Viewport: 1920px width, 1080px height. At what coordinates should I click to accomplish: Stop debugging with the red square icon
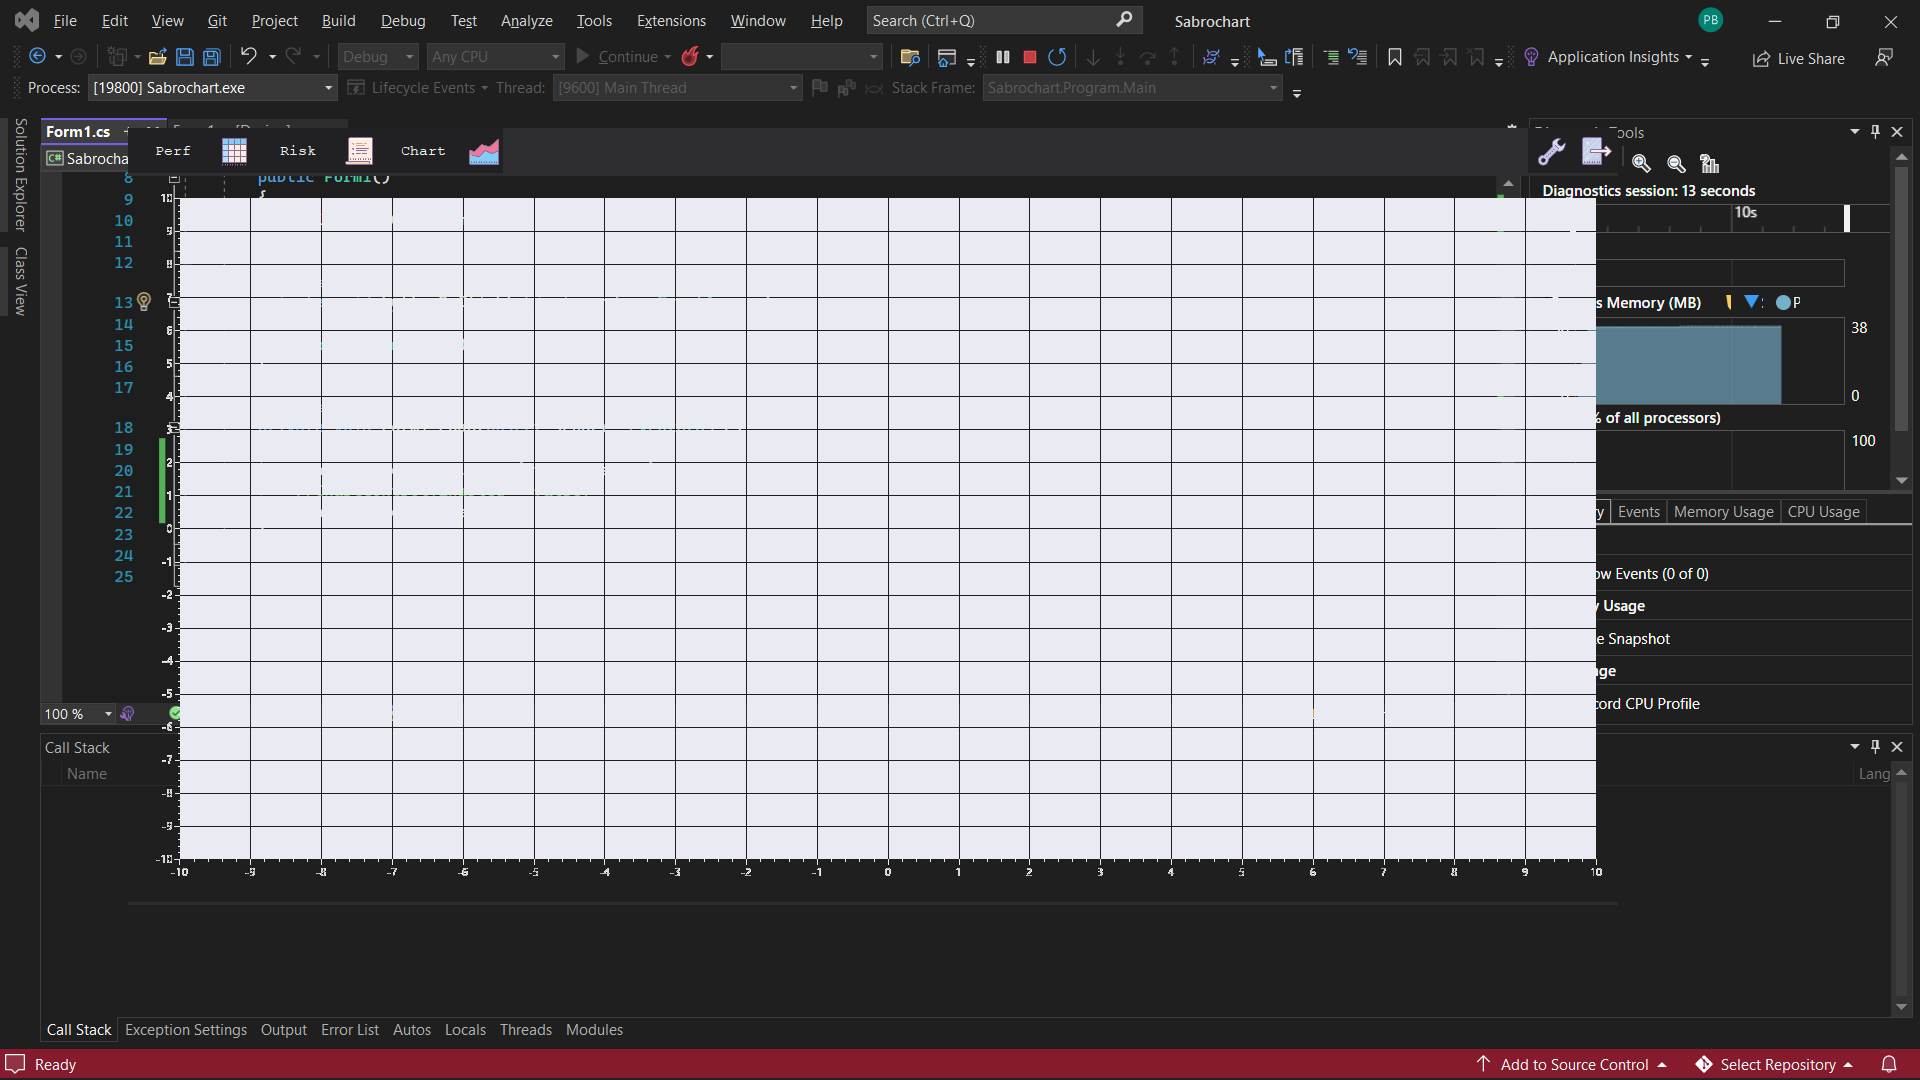[1029, 57]
